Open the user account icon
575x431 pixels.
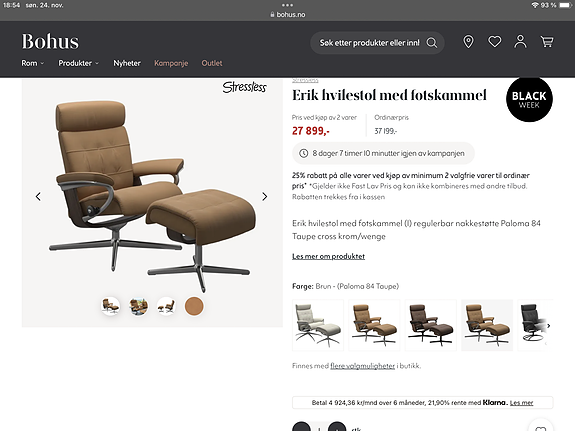coord(520,42)
